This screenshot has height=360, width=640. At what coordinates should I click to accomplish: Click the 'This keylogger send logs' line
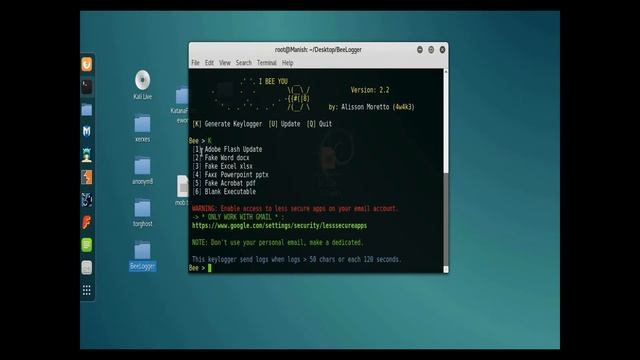tap(296, 260)
